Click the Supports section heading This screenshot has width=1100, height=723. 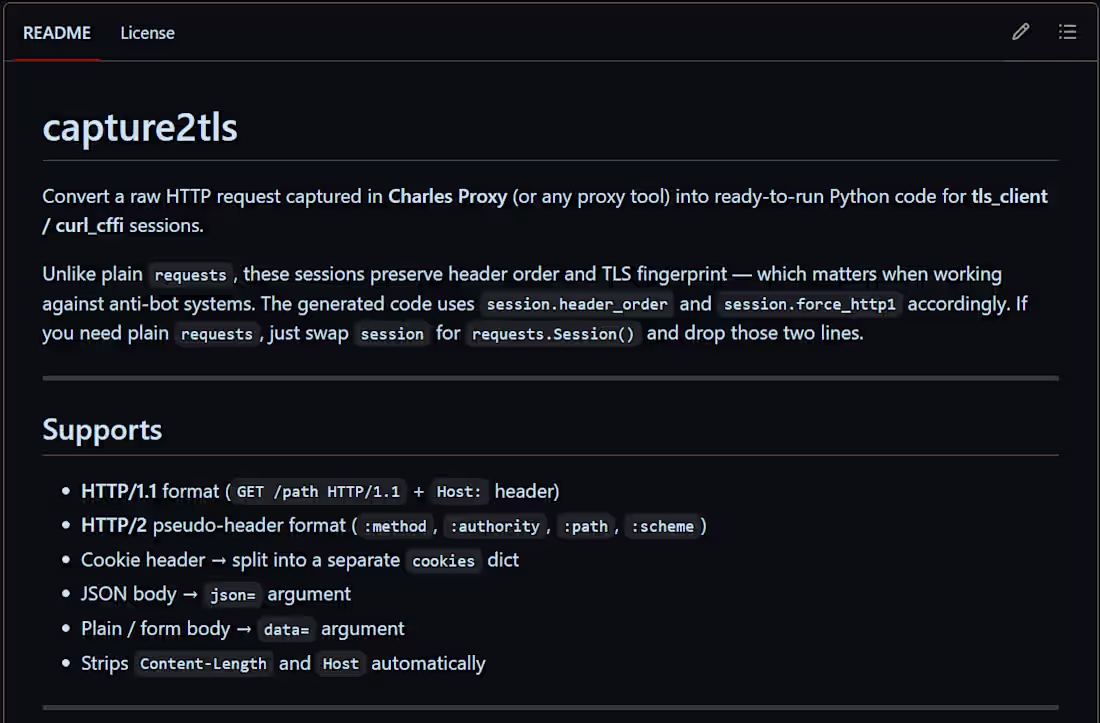(102, 429)
